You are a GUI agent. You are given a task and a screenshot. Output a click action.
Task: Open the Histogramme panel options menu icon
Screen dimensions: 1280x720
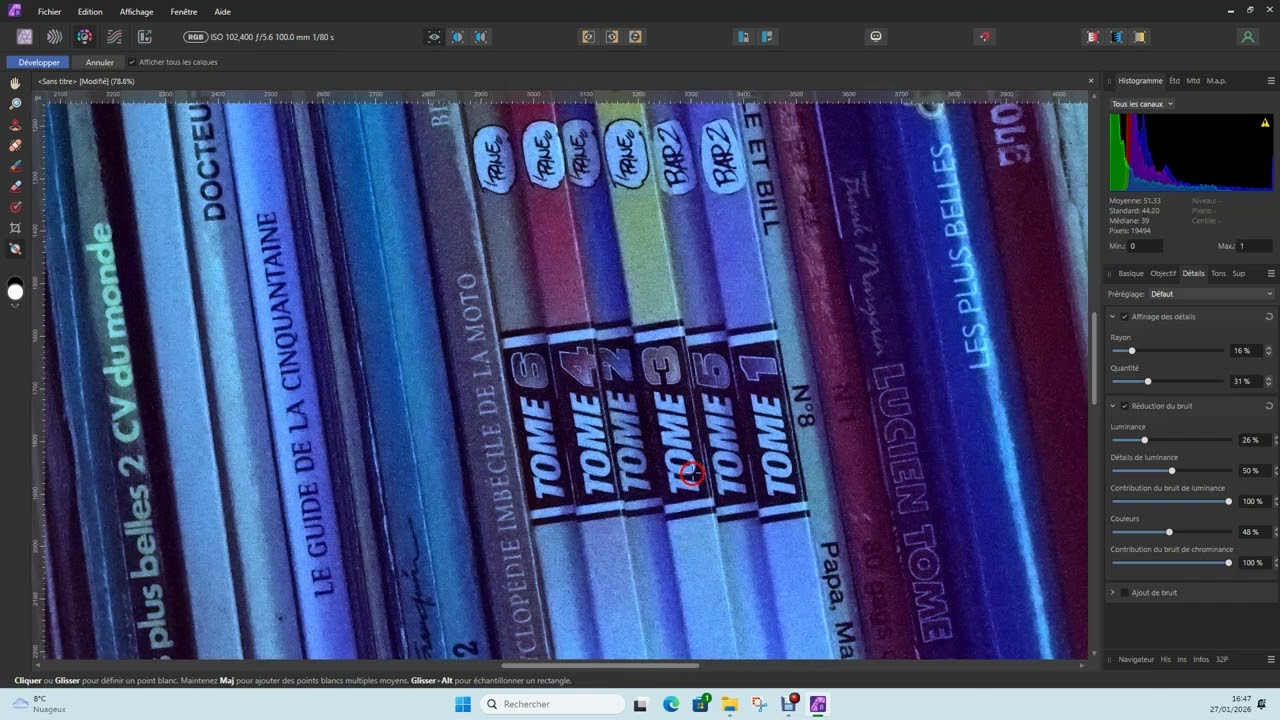tap(1271, 80)
